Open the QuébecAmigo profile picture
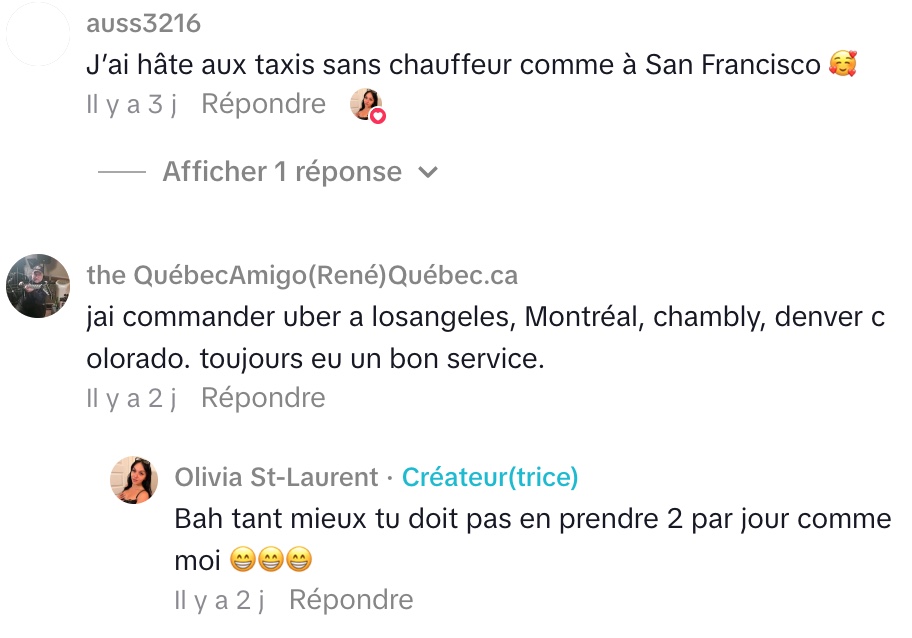Viewport: 912px width, 638px height. [x=38, y=286]
